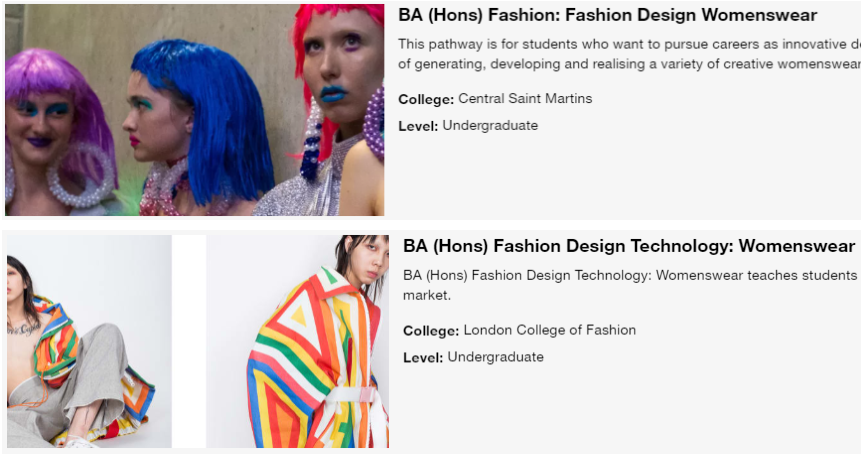
Task: Click Undergraduate level under London College of Fashion
Action: pos(495,357)
